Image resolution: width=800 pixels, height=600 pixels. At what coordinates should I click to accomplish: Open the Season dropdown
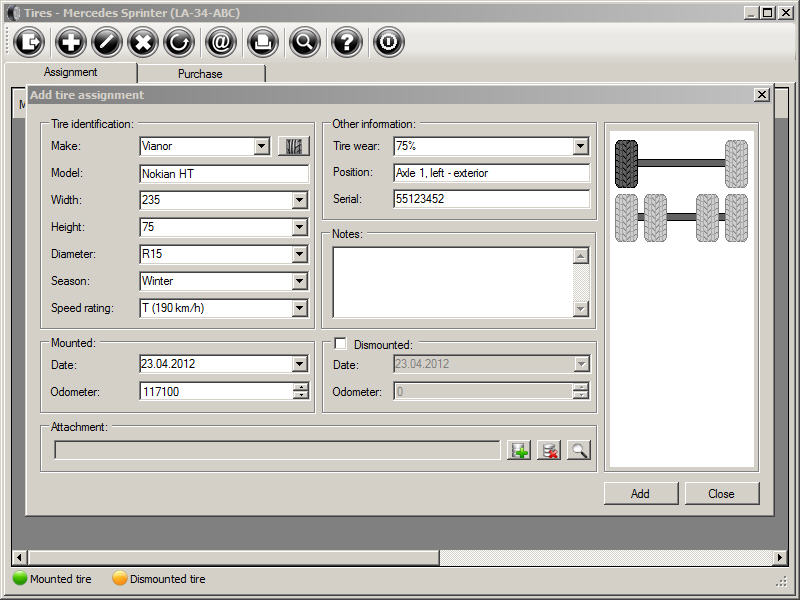coord(299,281)
